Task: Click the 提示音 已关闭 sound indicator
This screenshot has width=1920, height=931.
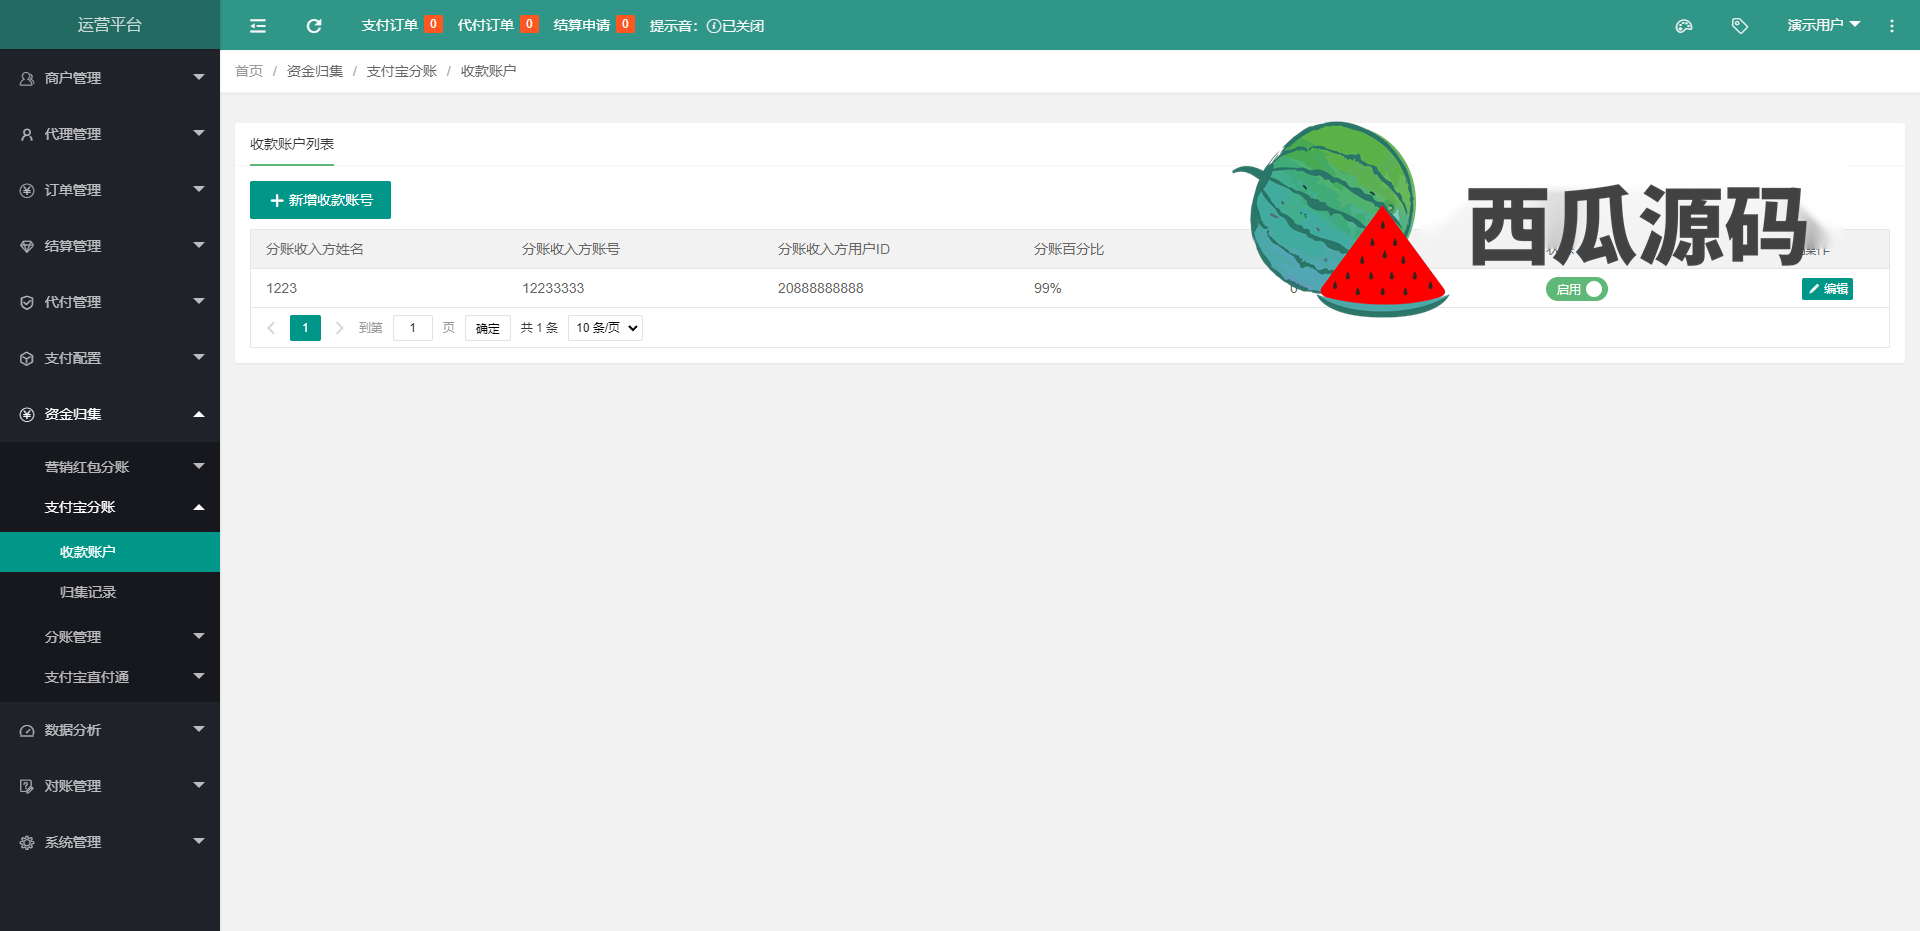Action: (706, 26)
